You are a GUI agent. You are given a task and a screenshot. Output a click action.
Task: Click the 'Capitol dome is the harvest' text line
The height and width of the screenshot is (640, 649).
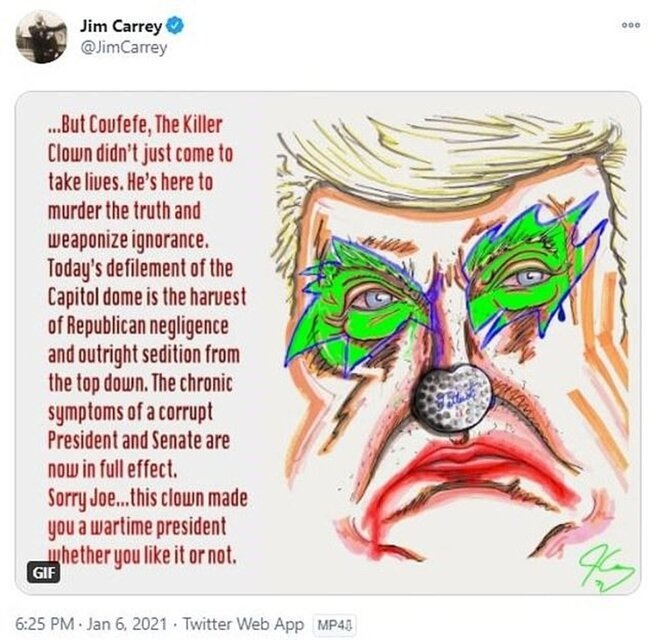[x=147, y=296]
